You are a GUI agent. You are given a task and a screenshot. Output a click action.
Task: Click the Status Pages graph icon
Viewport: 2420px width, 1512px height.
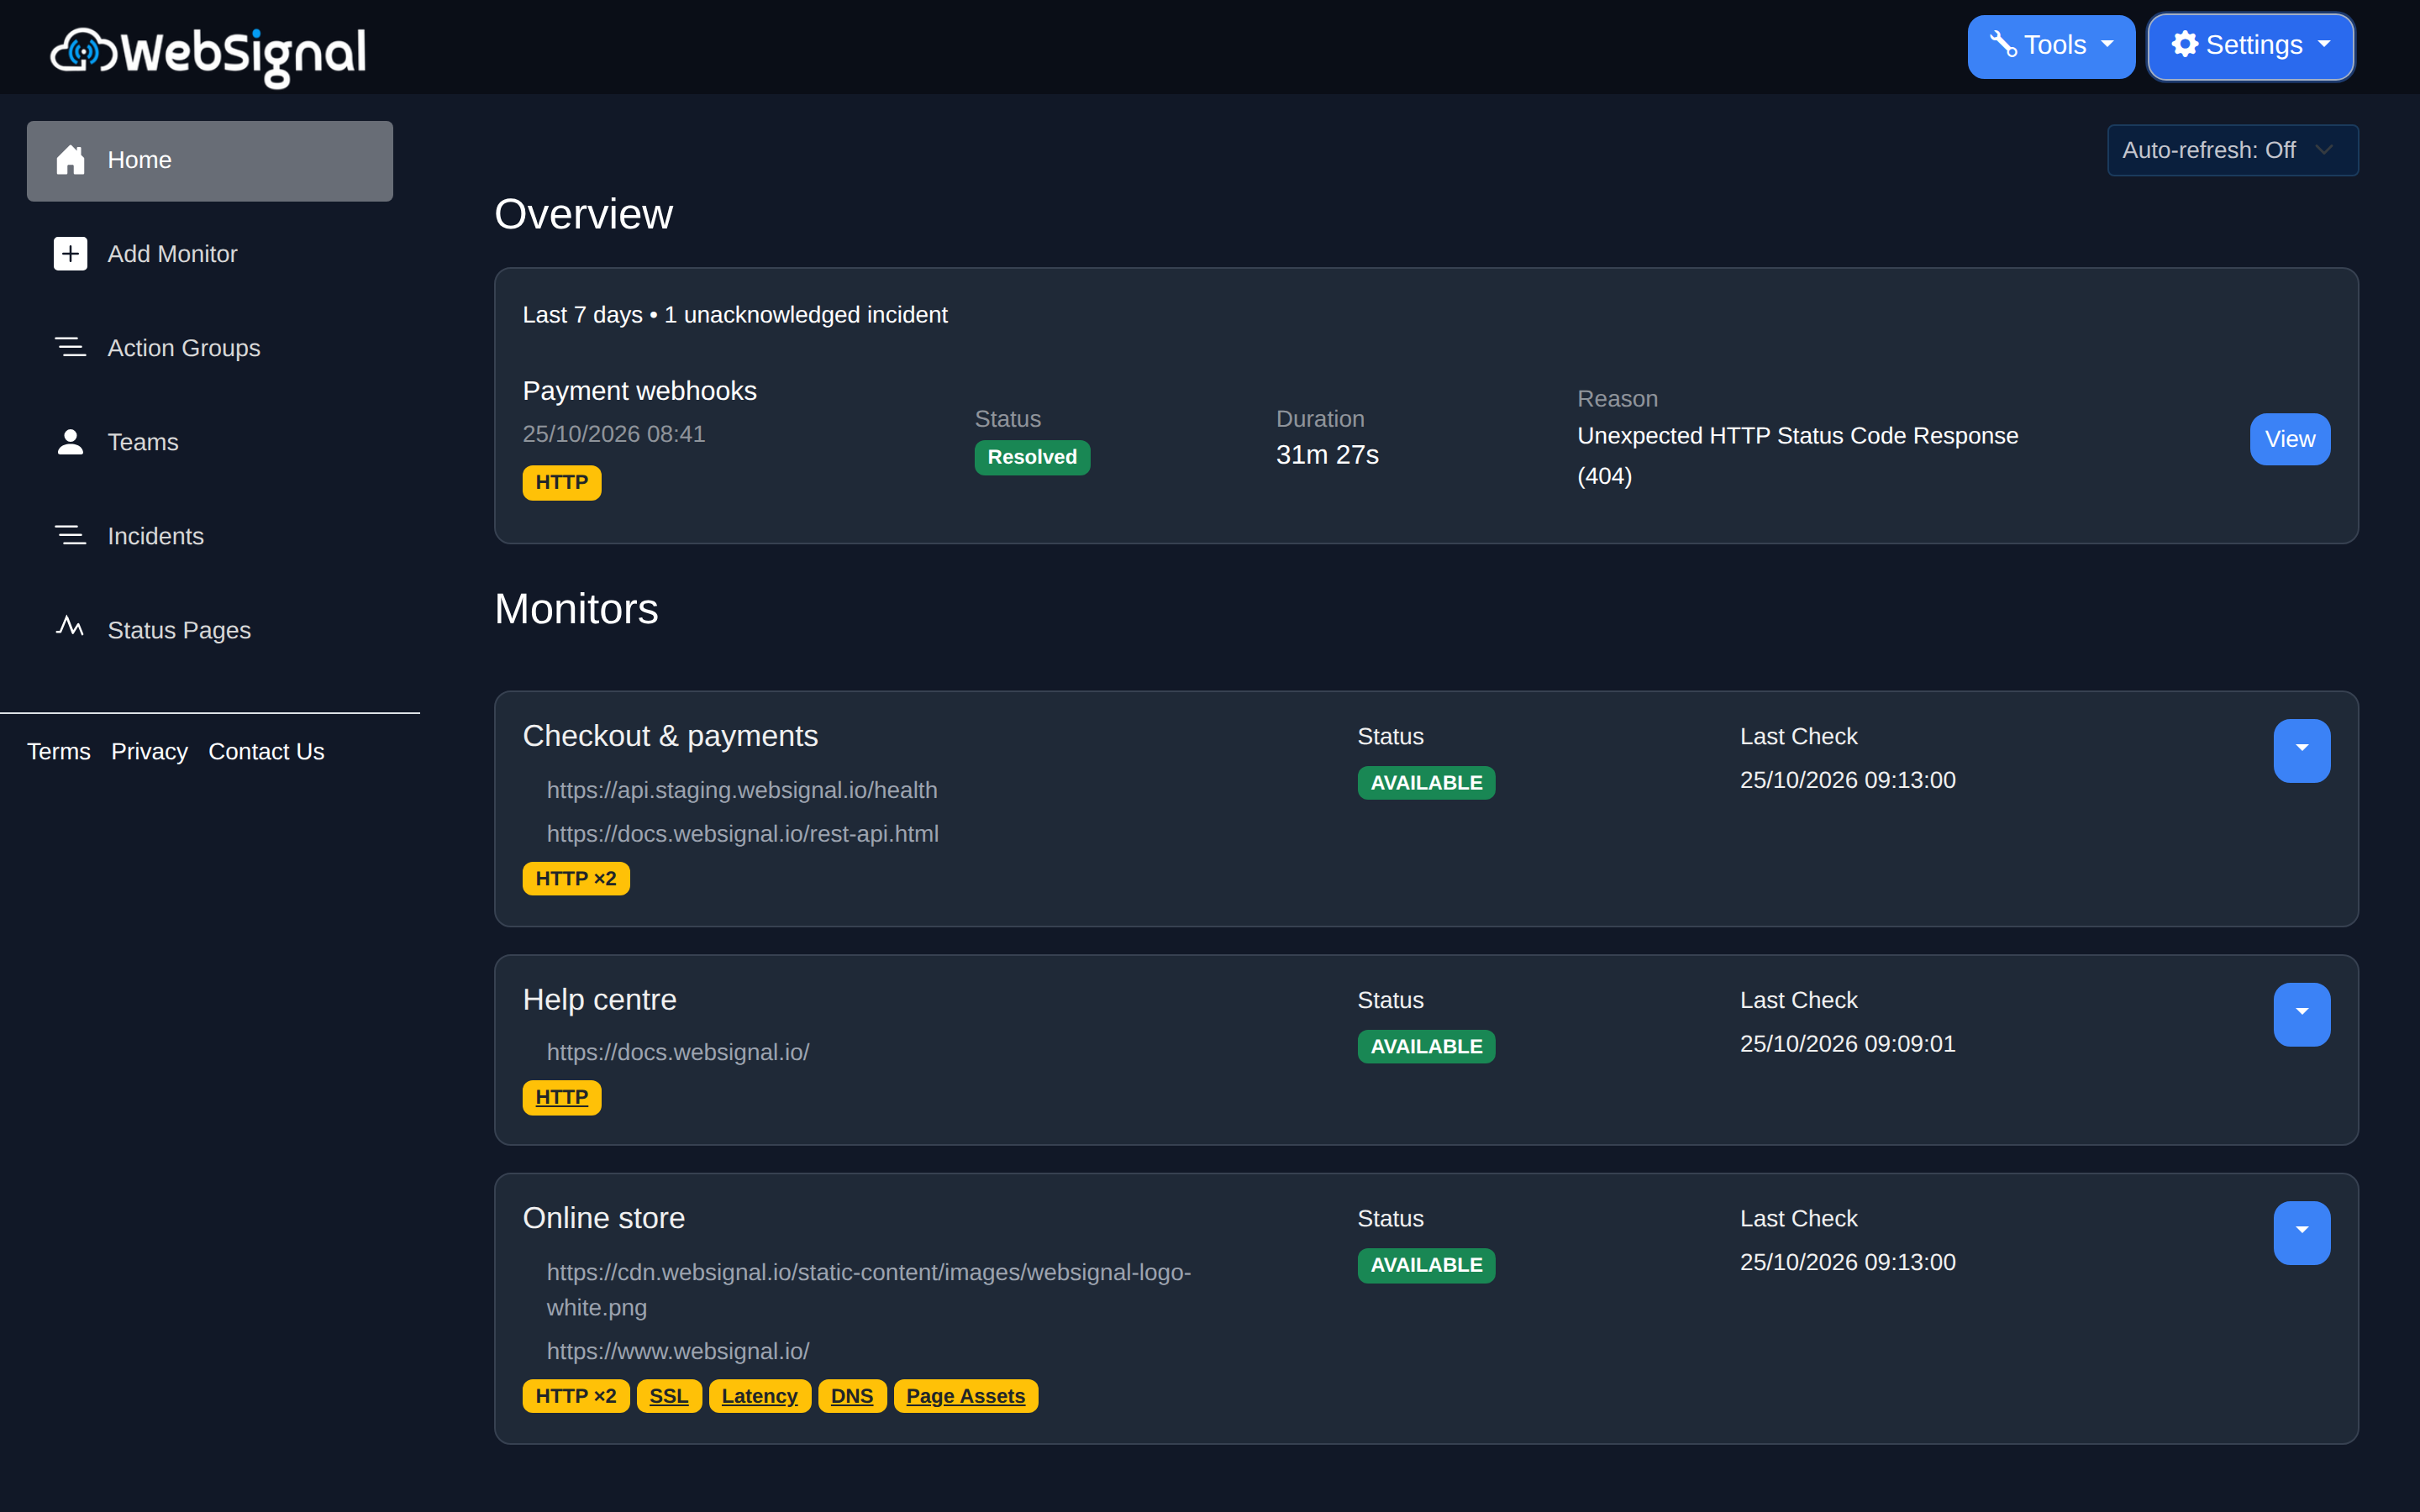(x=70, y=626)
